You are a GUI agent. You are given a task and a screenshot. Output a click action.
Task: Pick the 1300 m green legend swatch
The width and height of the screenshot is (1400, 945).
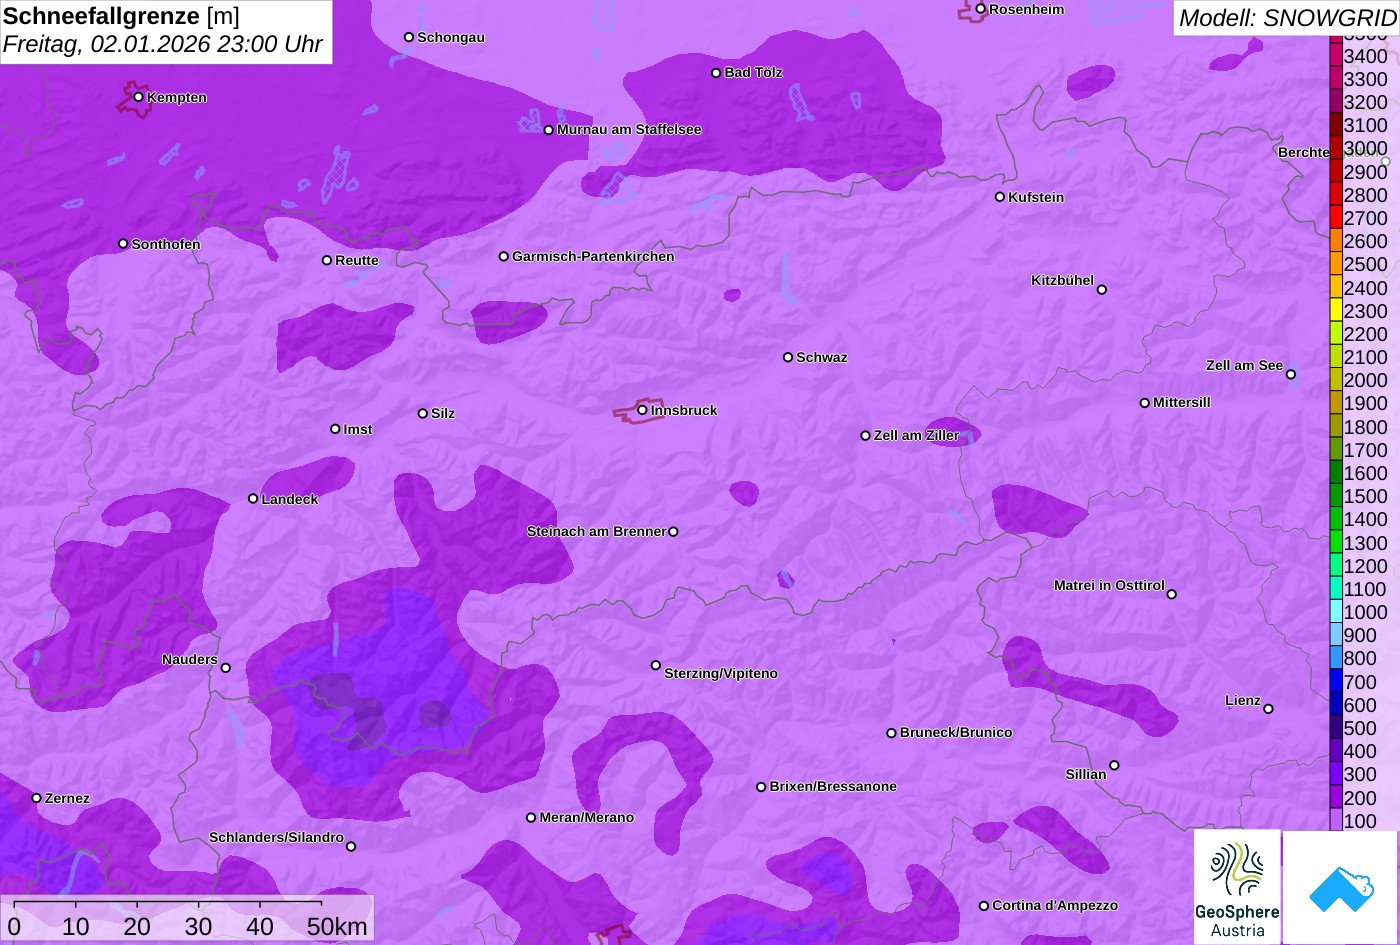pyautogui.click(x=1336, y=543)
